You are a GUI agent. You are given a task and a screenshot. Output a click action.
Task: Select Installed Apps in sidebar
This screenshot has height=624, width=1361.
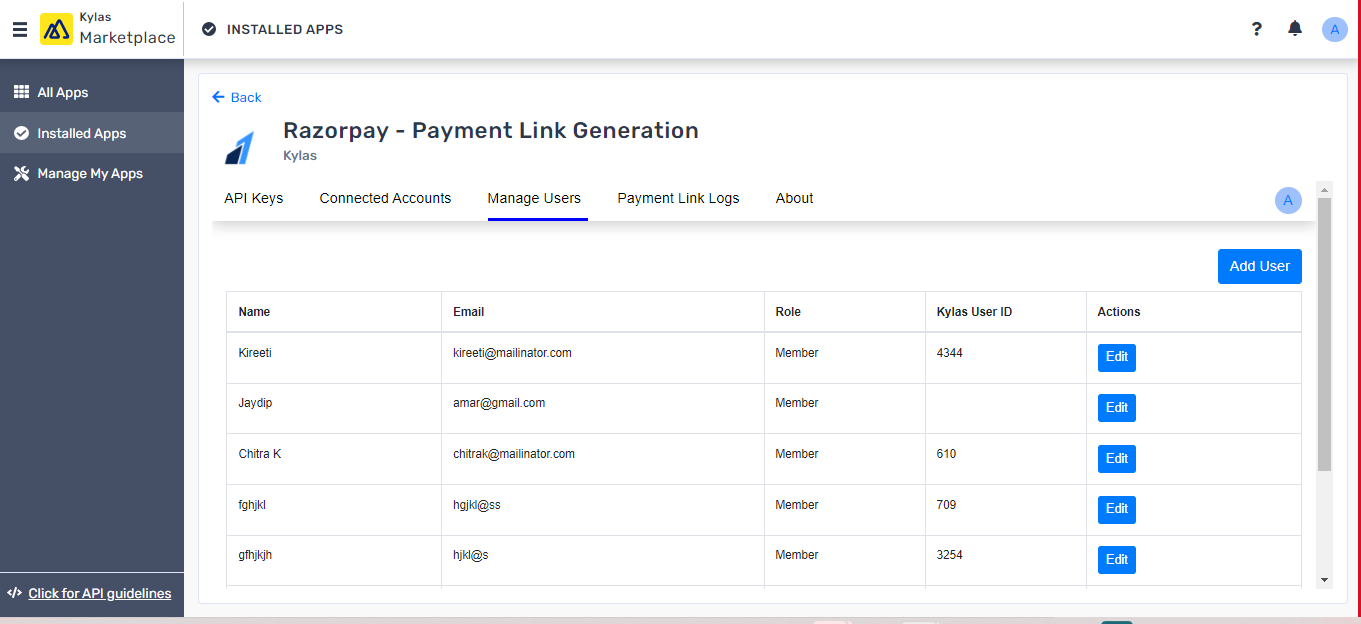click(92, 133)
